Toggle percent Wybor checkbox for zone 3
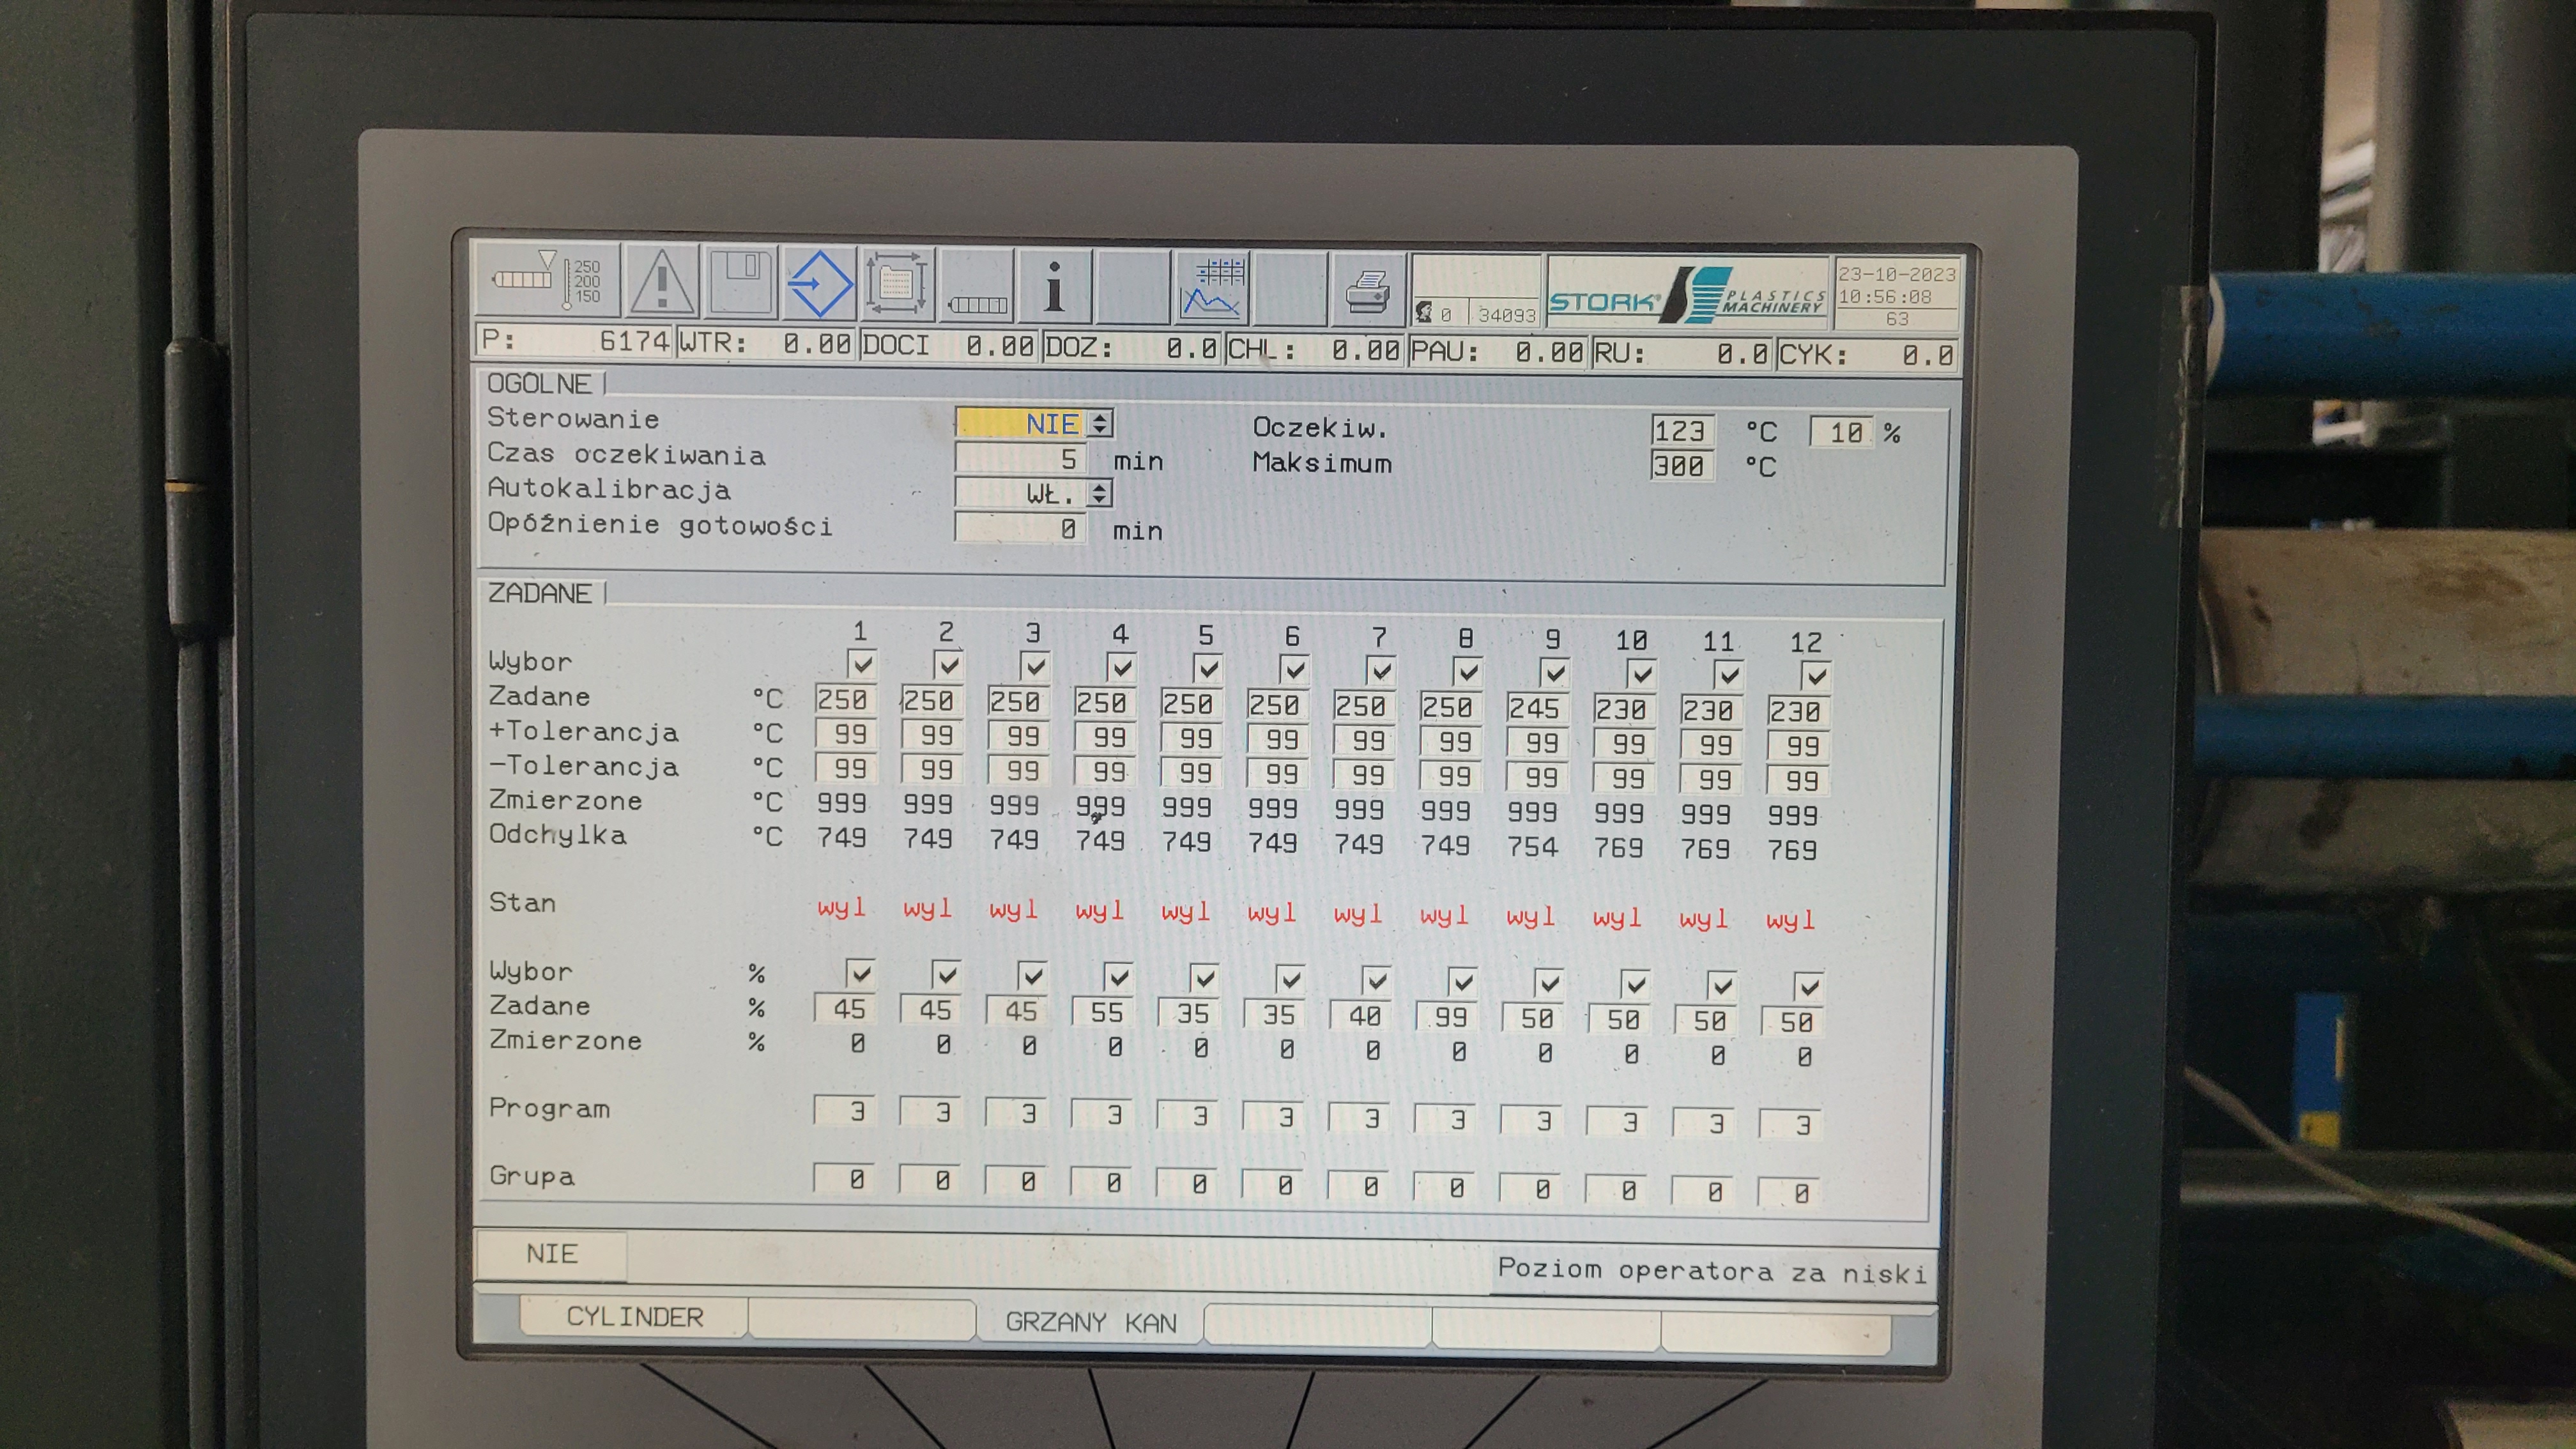The width and height of the screenshot is (2576, 1449). (1031, 975)
